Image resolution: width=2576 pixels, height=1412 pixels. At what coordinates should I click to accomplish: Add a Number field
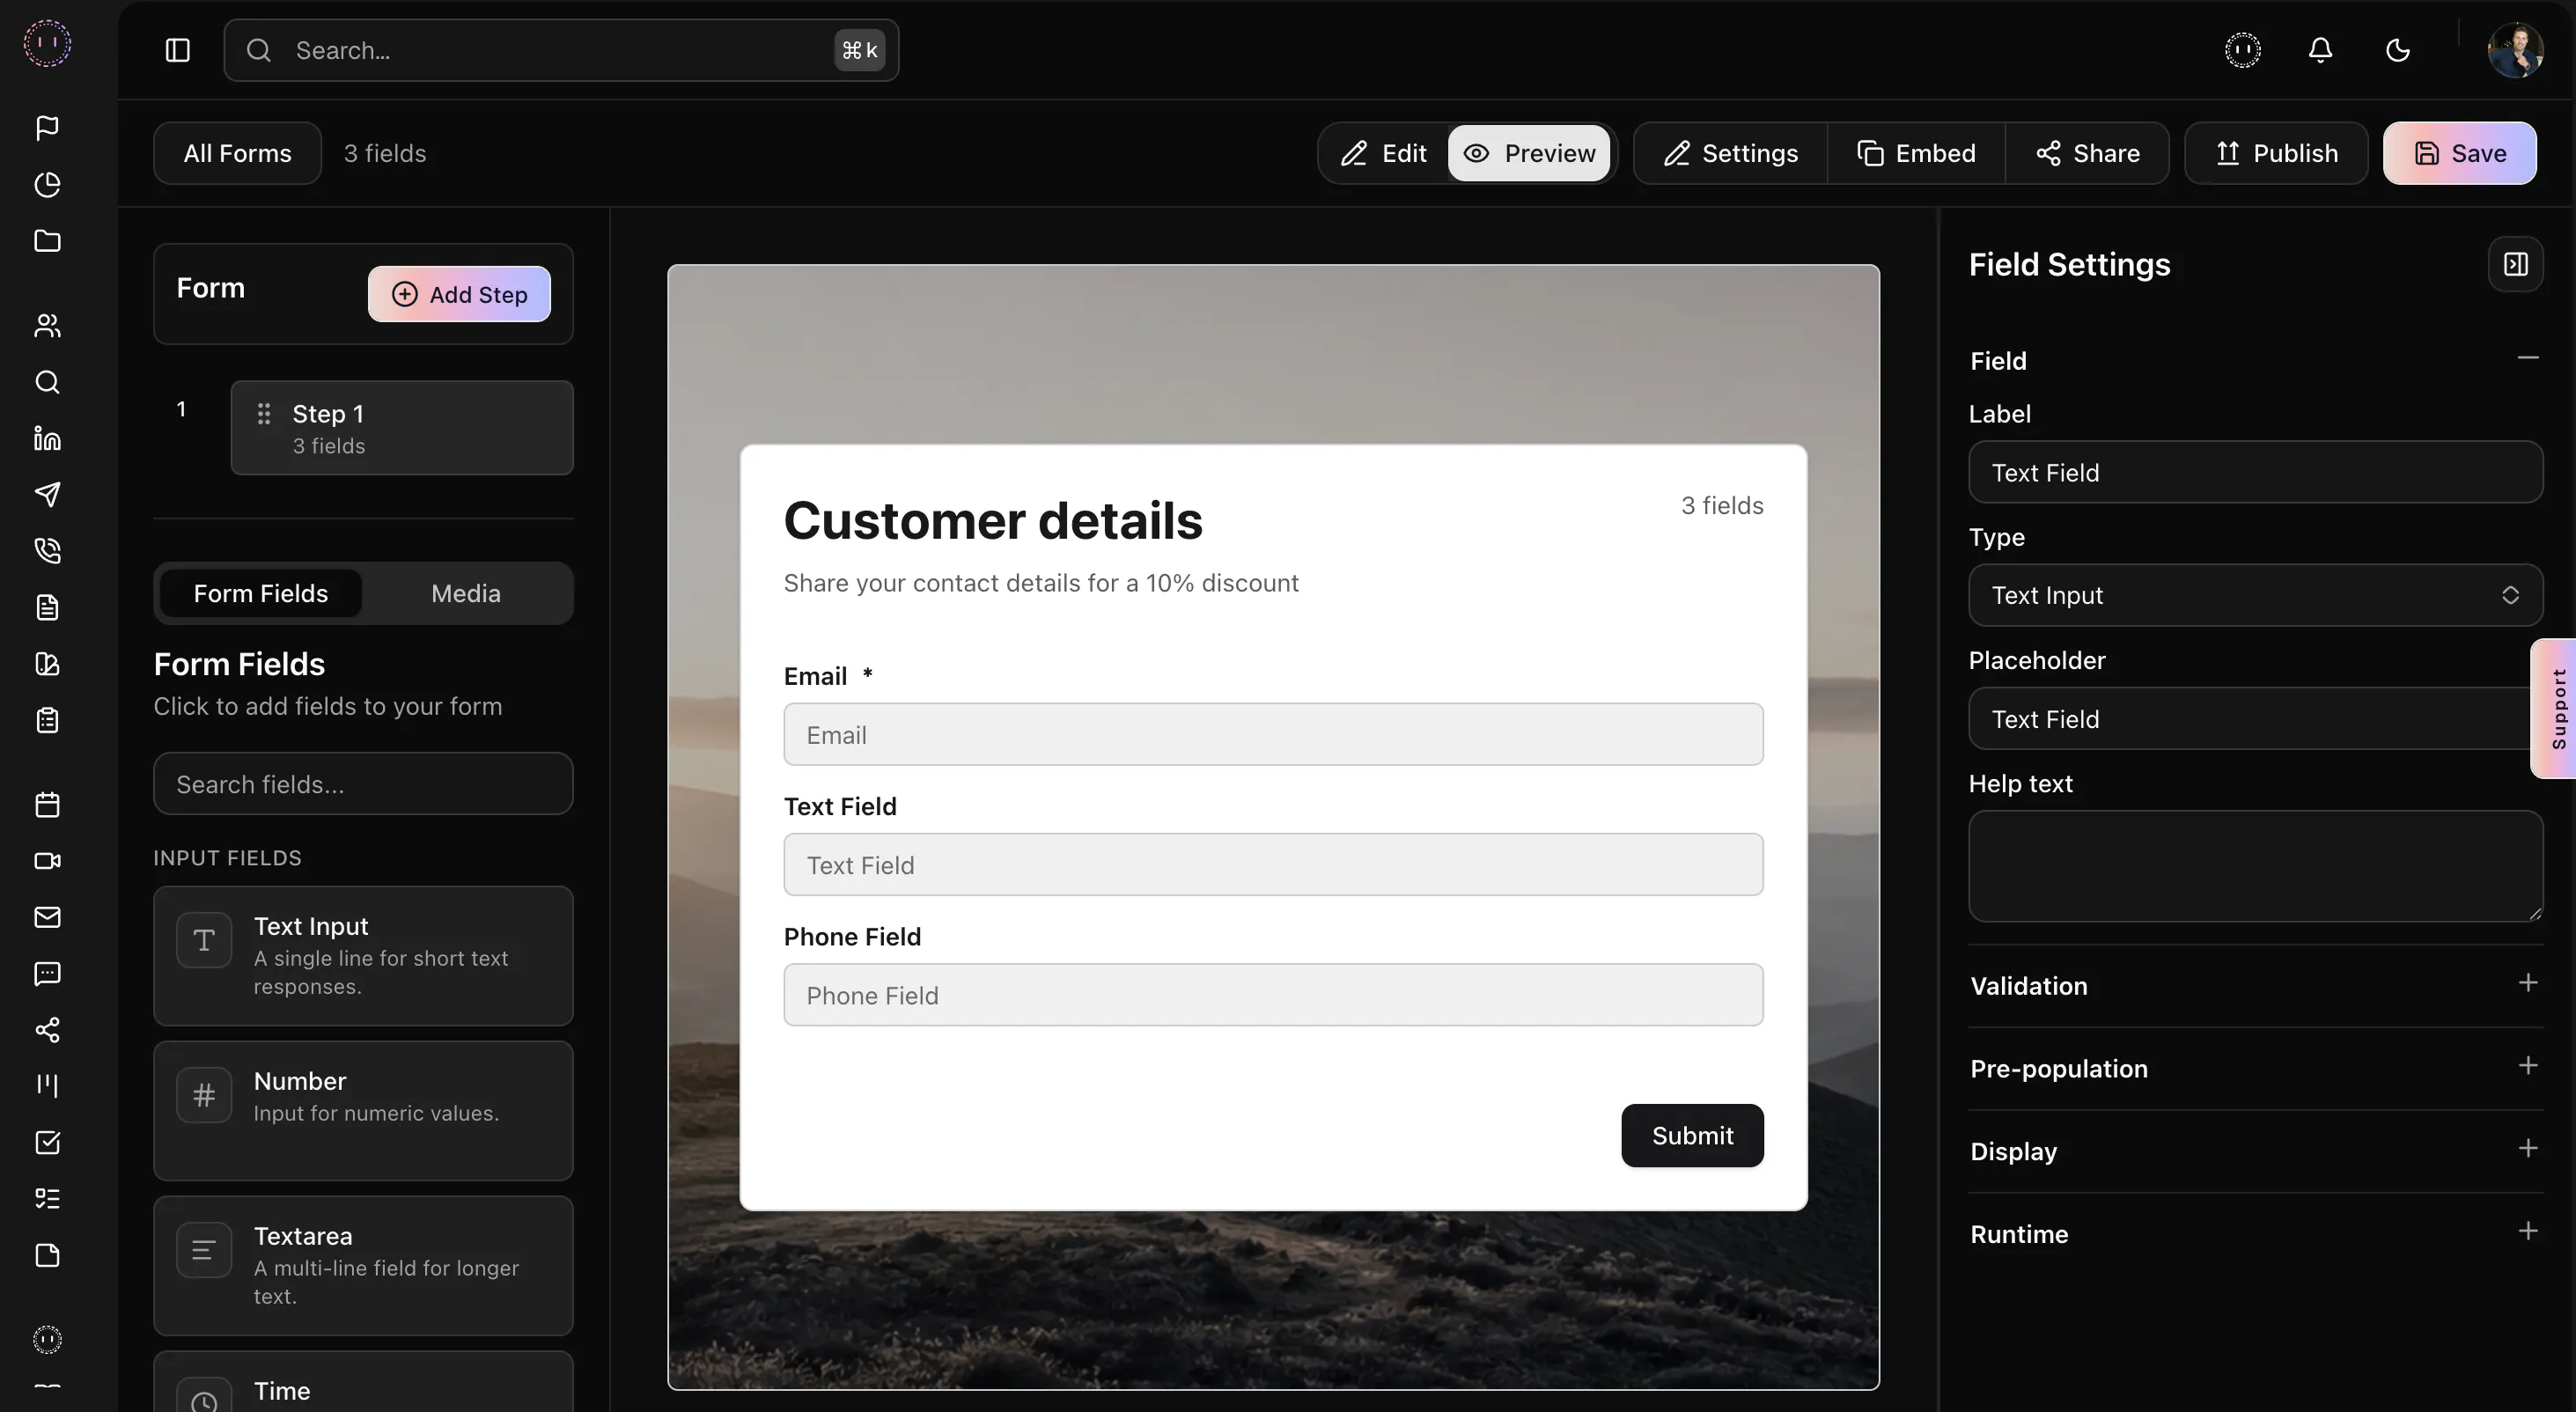[x=363, y=1111]
